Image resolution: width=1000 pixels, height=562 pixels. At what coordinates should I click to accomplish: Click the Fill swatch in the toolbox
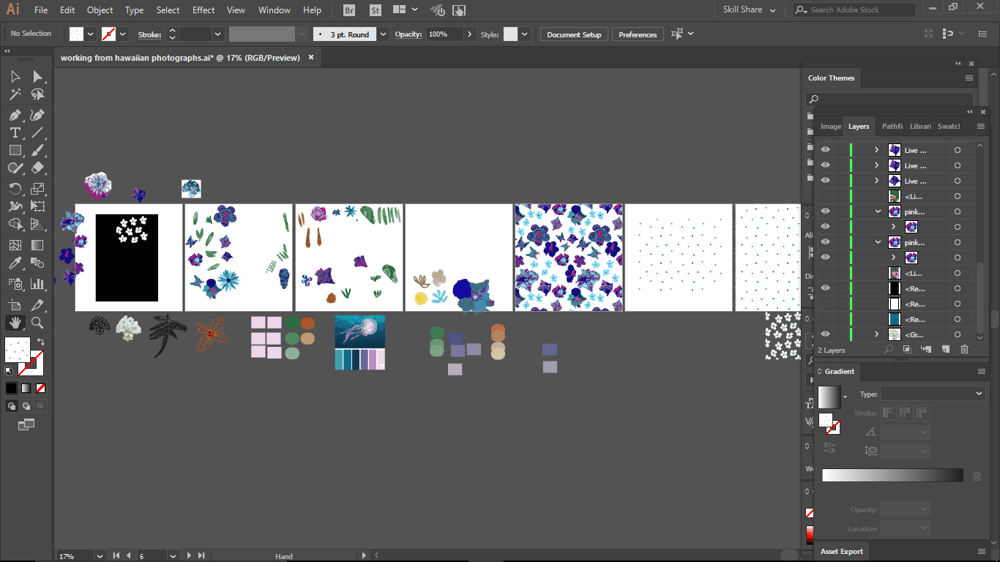click(17, 350)
